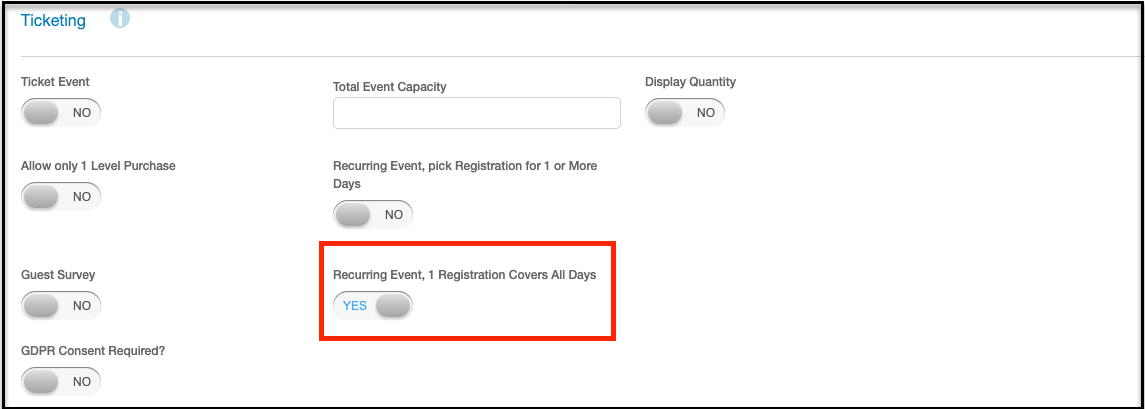Switch on the Guest Survey toggle
Screen dimensions: 1145x409
(x=61, y=305)
